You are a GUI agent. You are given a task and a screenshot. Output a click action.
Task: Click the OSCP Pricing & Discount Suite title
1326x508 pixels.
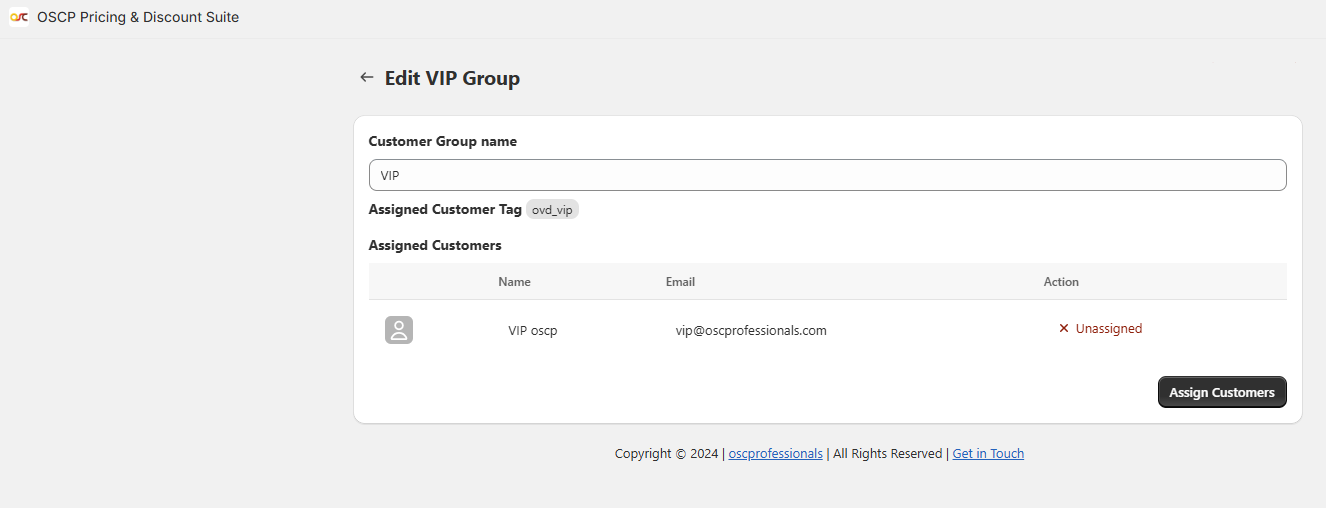click(138, 17)
